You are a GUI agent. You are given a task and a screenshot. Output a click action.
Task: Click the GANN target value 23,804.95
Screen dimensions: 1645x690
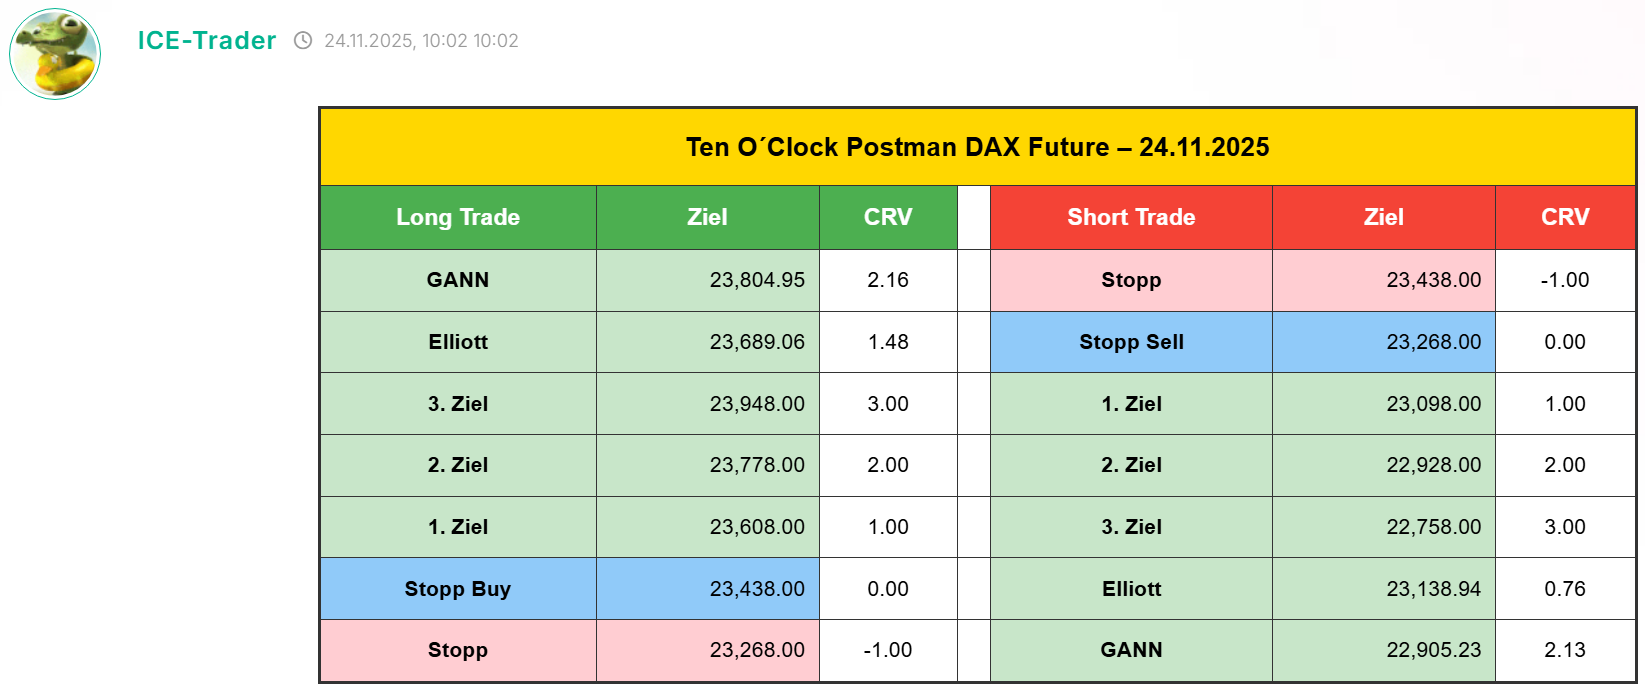click(757, 280)
